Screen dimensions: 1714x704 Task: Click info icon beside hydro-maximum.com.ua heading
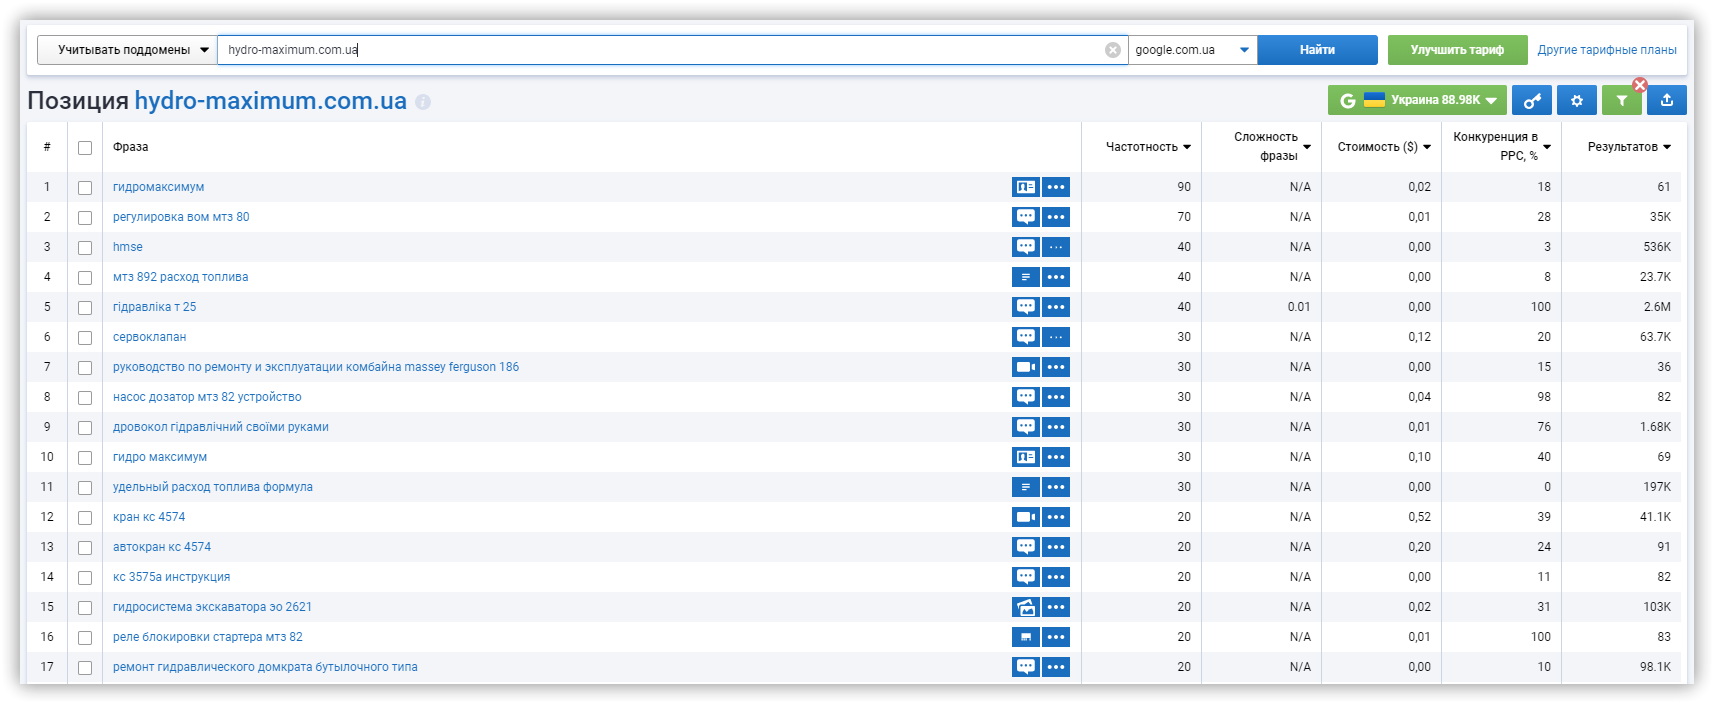point(423,102)
